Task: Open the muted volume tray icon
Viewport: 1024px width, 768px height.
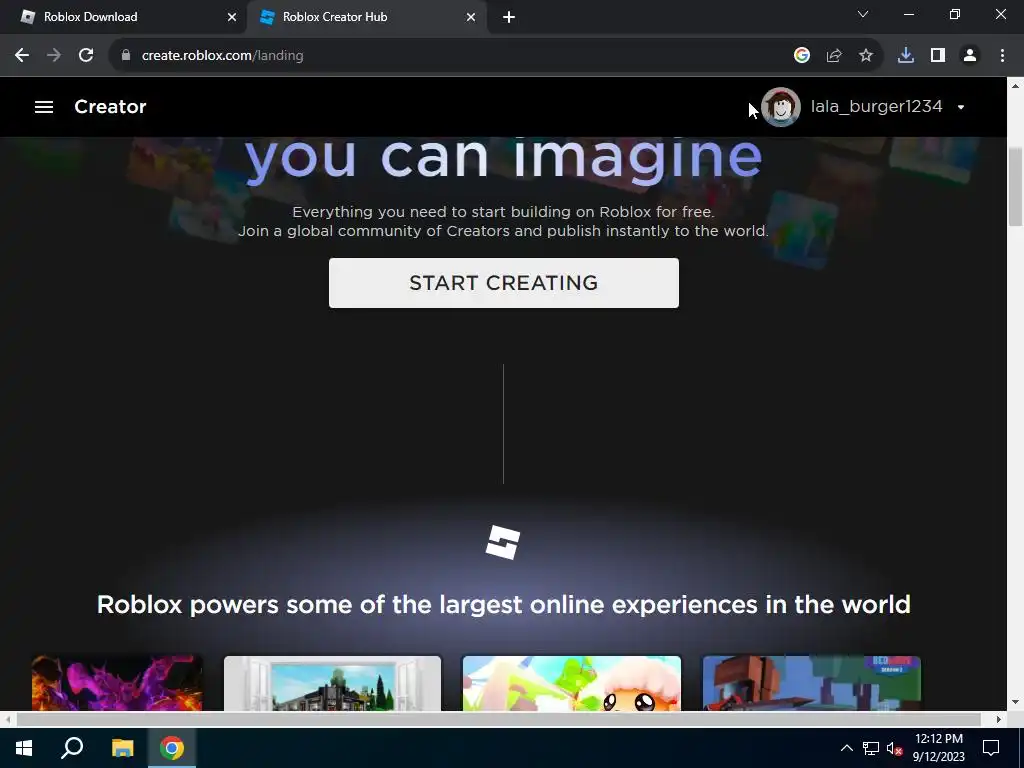Action: (x=894, y=748)
